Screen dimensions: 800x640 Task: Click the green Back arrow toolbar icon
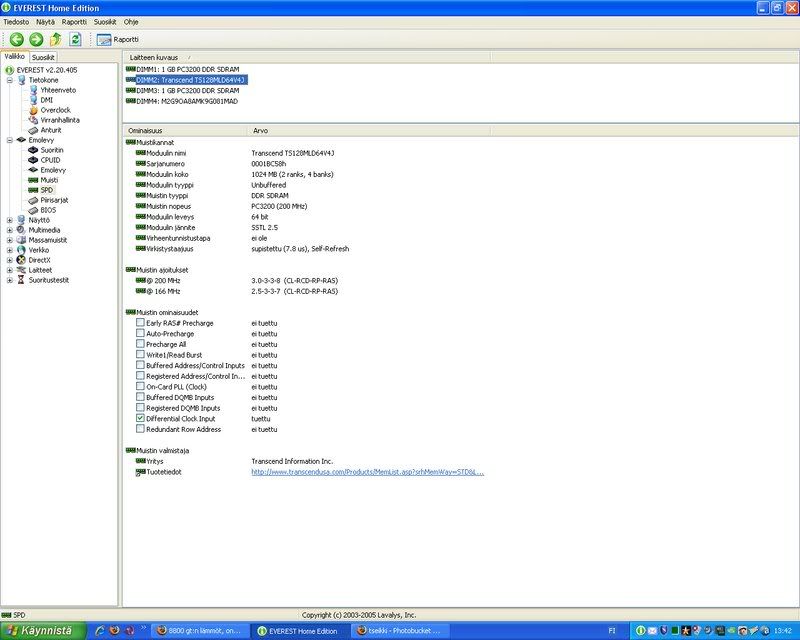(17, 39)
